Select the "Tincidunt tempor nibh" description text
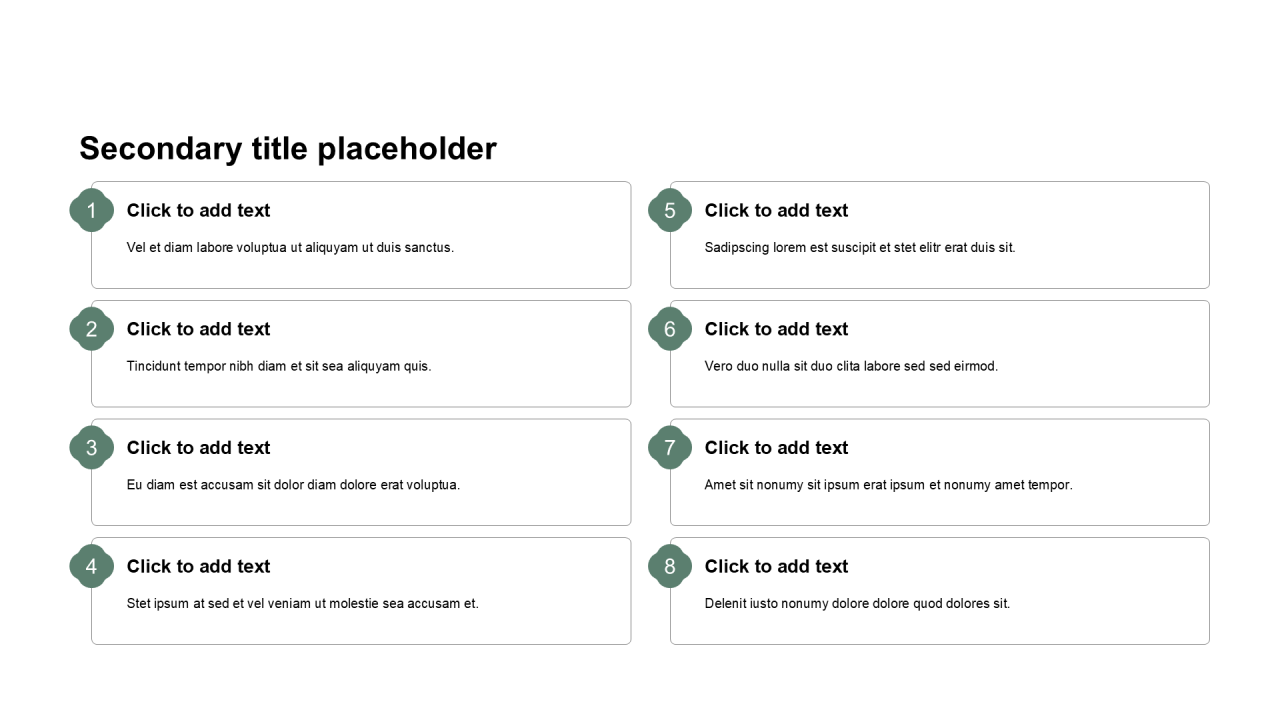1280x720 pixels. (x=279, y=366)
